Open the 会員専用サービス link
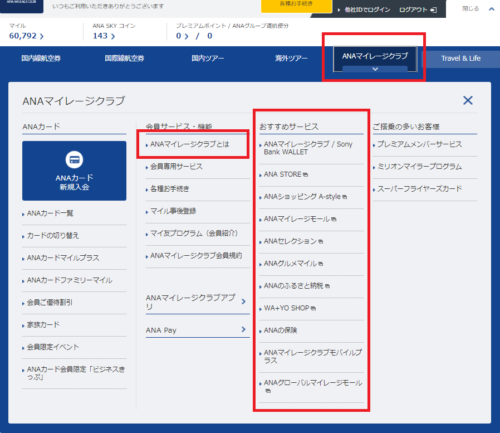Viewport: 500px width, 433px height. pos(176,167)
